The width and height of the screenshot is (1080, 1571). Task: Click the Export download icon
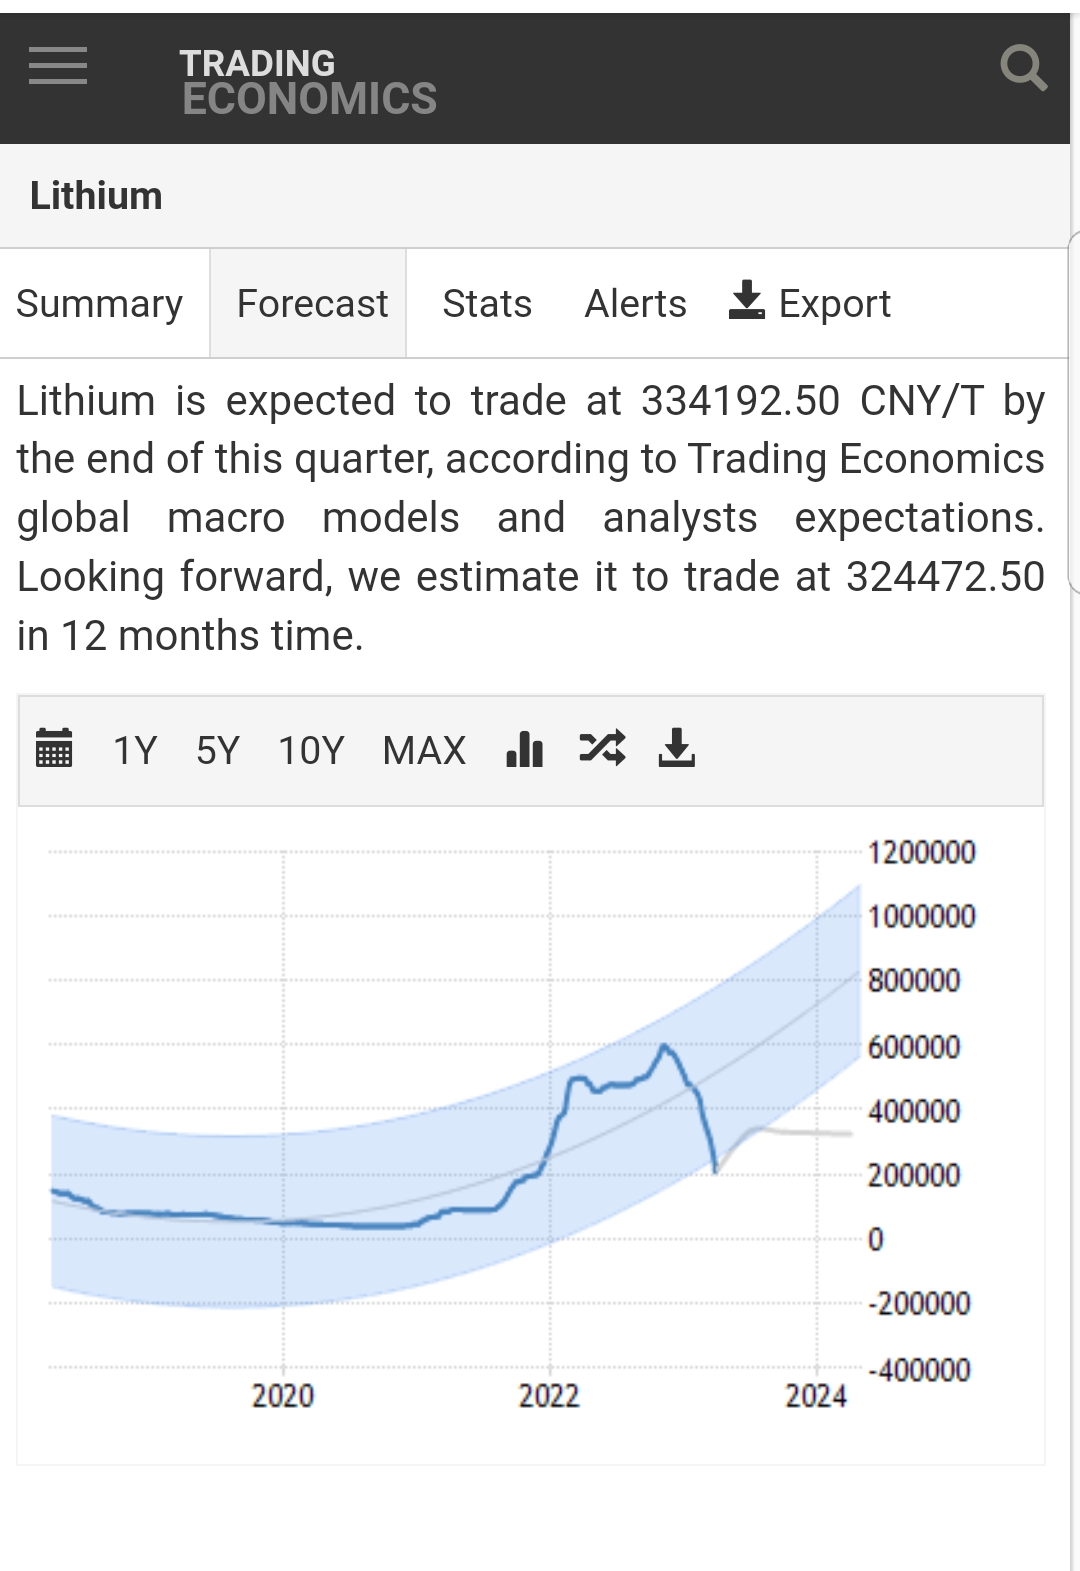point(747,301)
